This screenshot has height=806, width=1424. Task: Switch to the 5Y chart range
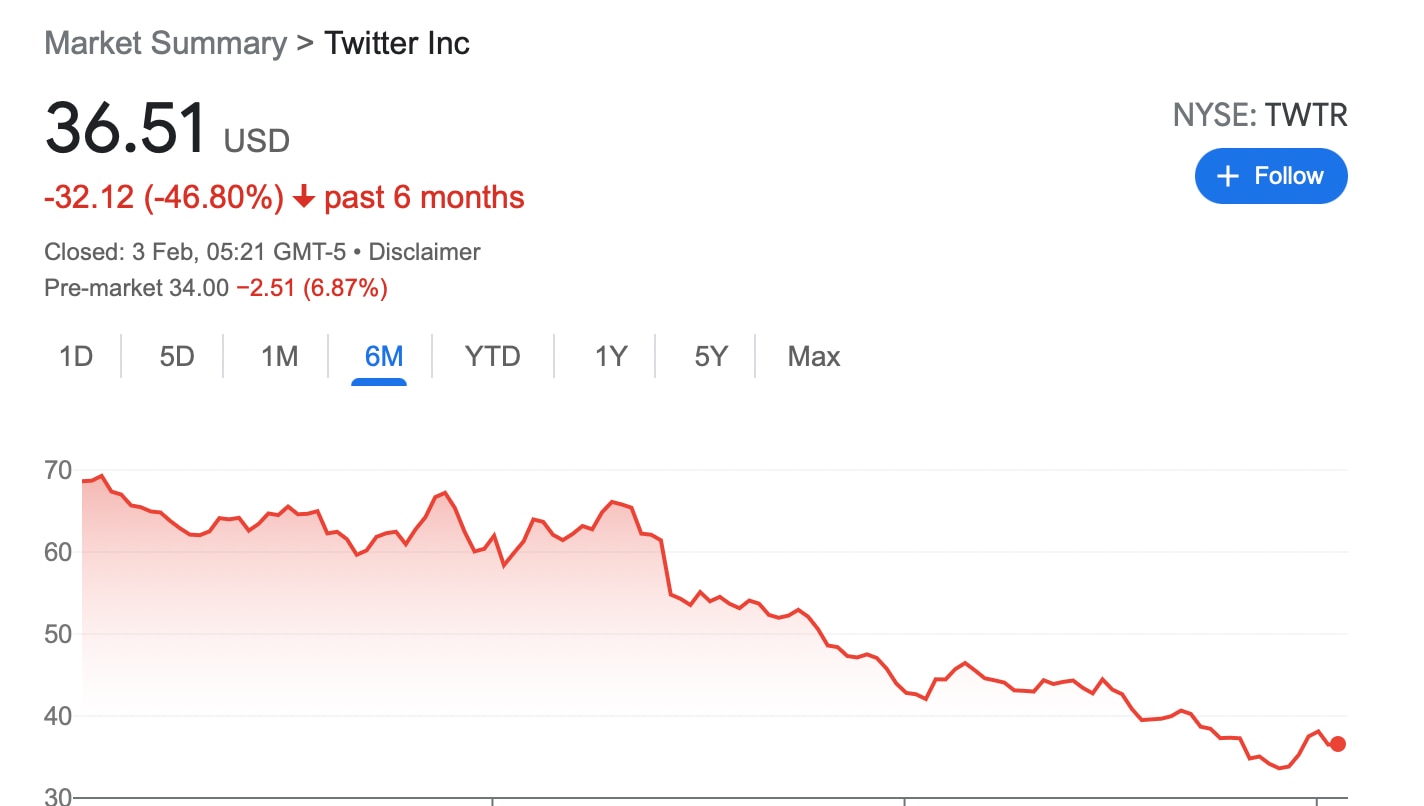click(x=711, y=357)
